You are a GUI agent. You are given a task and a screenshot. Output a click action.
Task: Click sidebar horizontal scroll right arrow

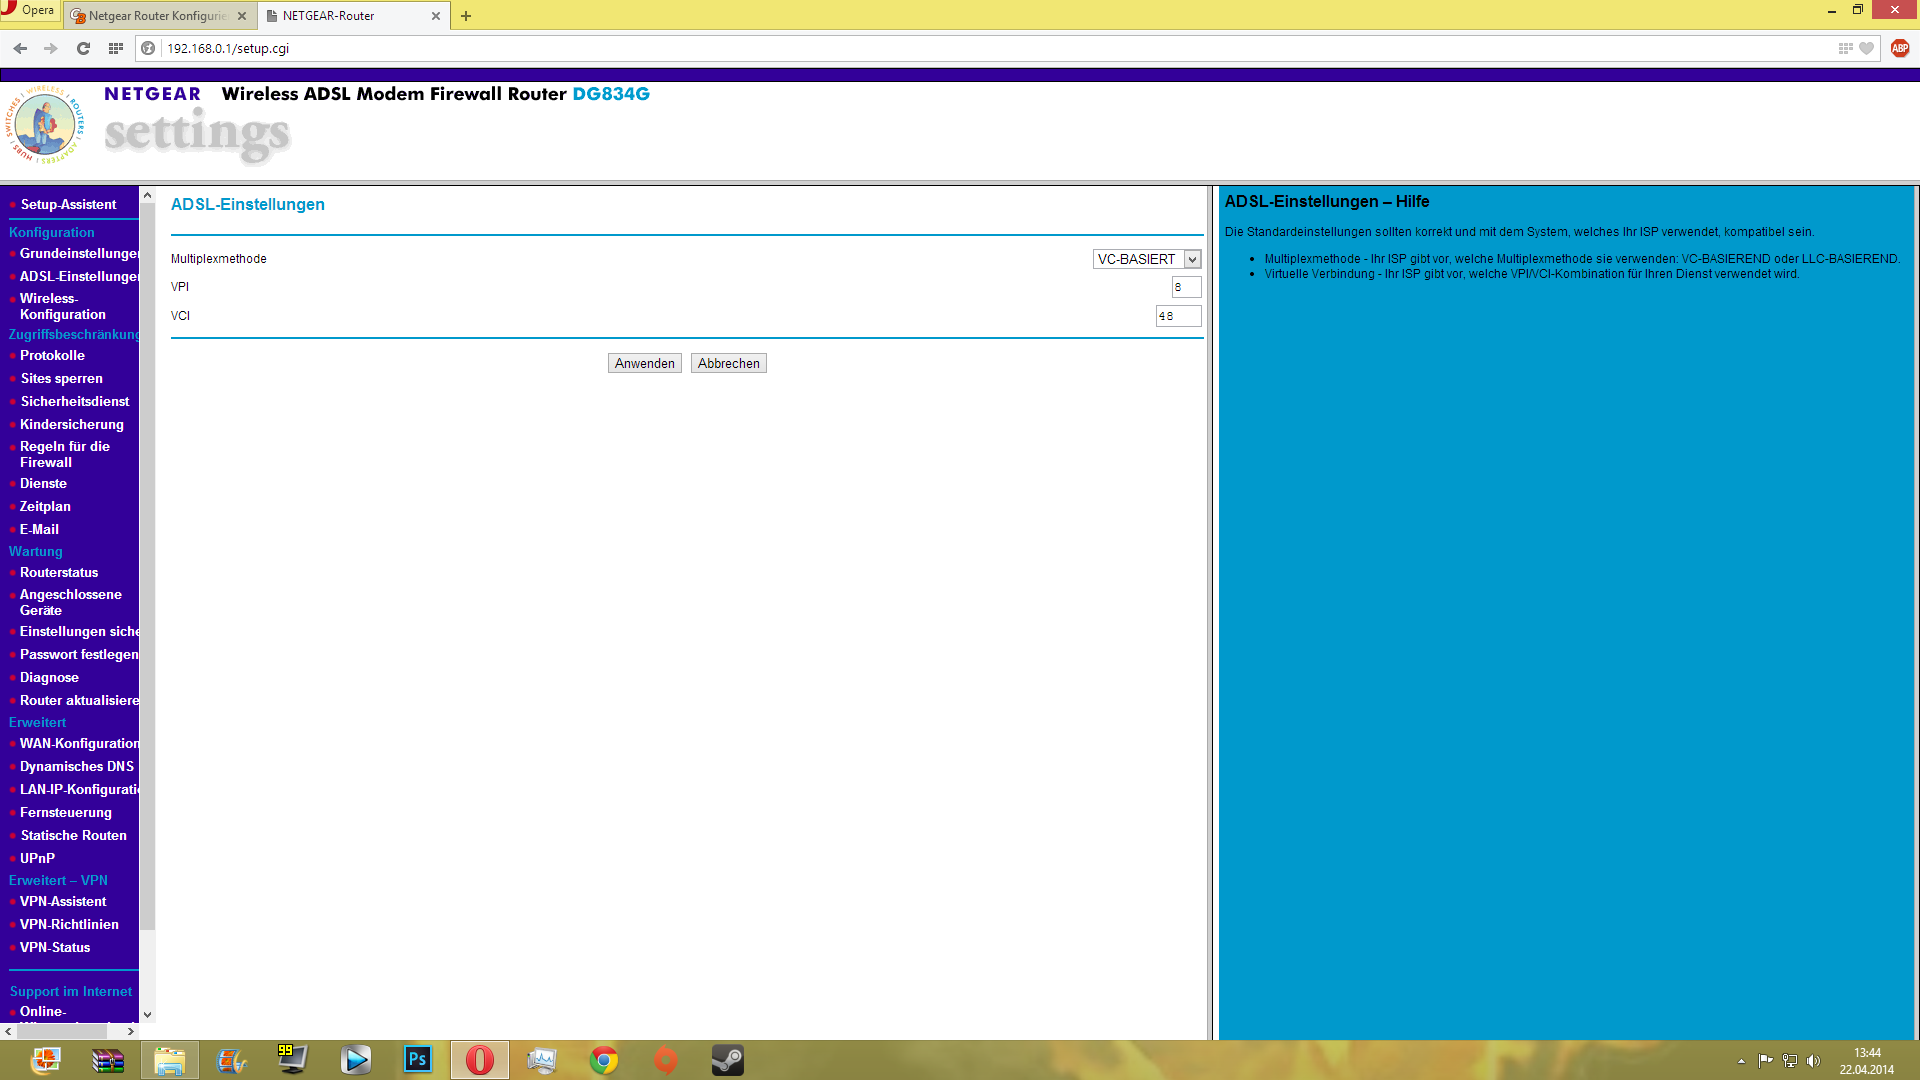pyautogui.click(x=130, y=1031)
